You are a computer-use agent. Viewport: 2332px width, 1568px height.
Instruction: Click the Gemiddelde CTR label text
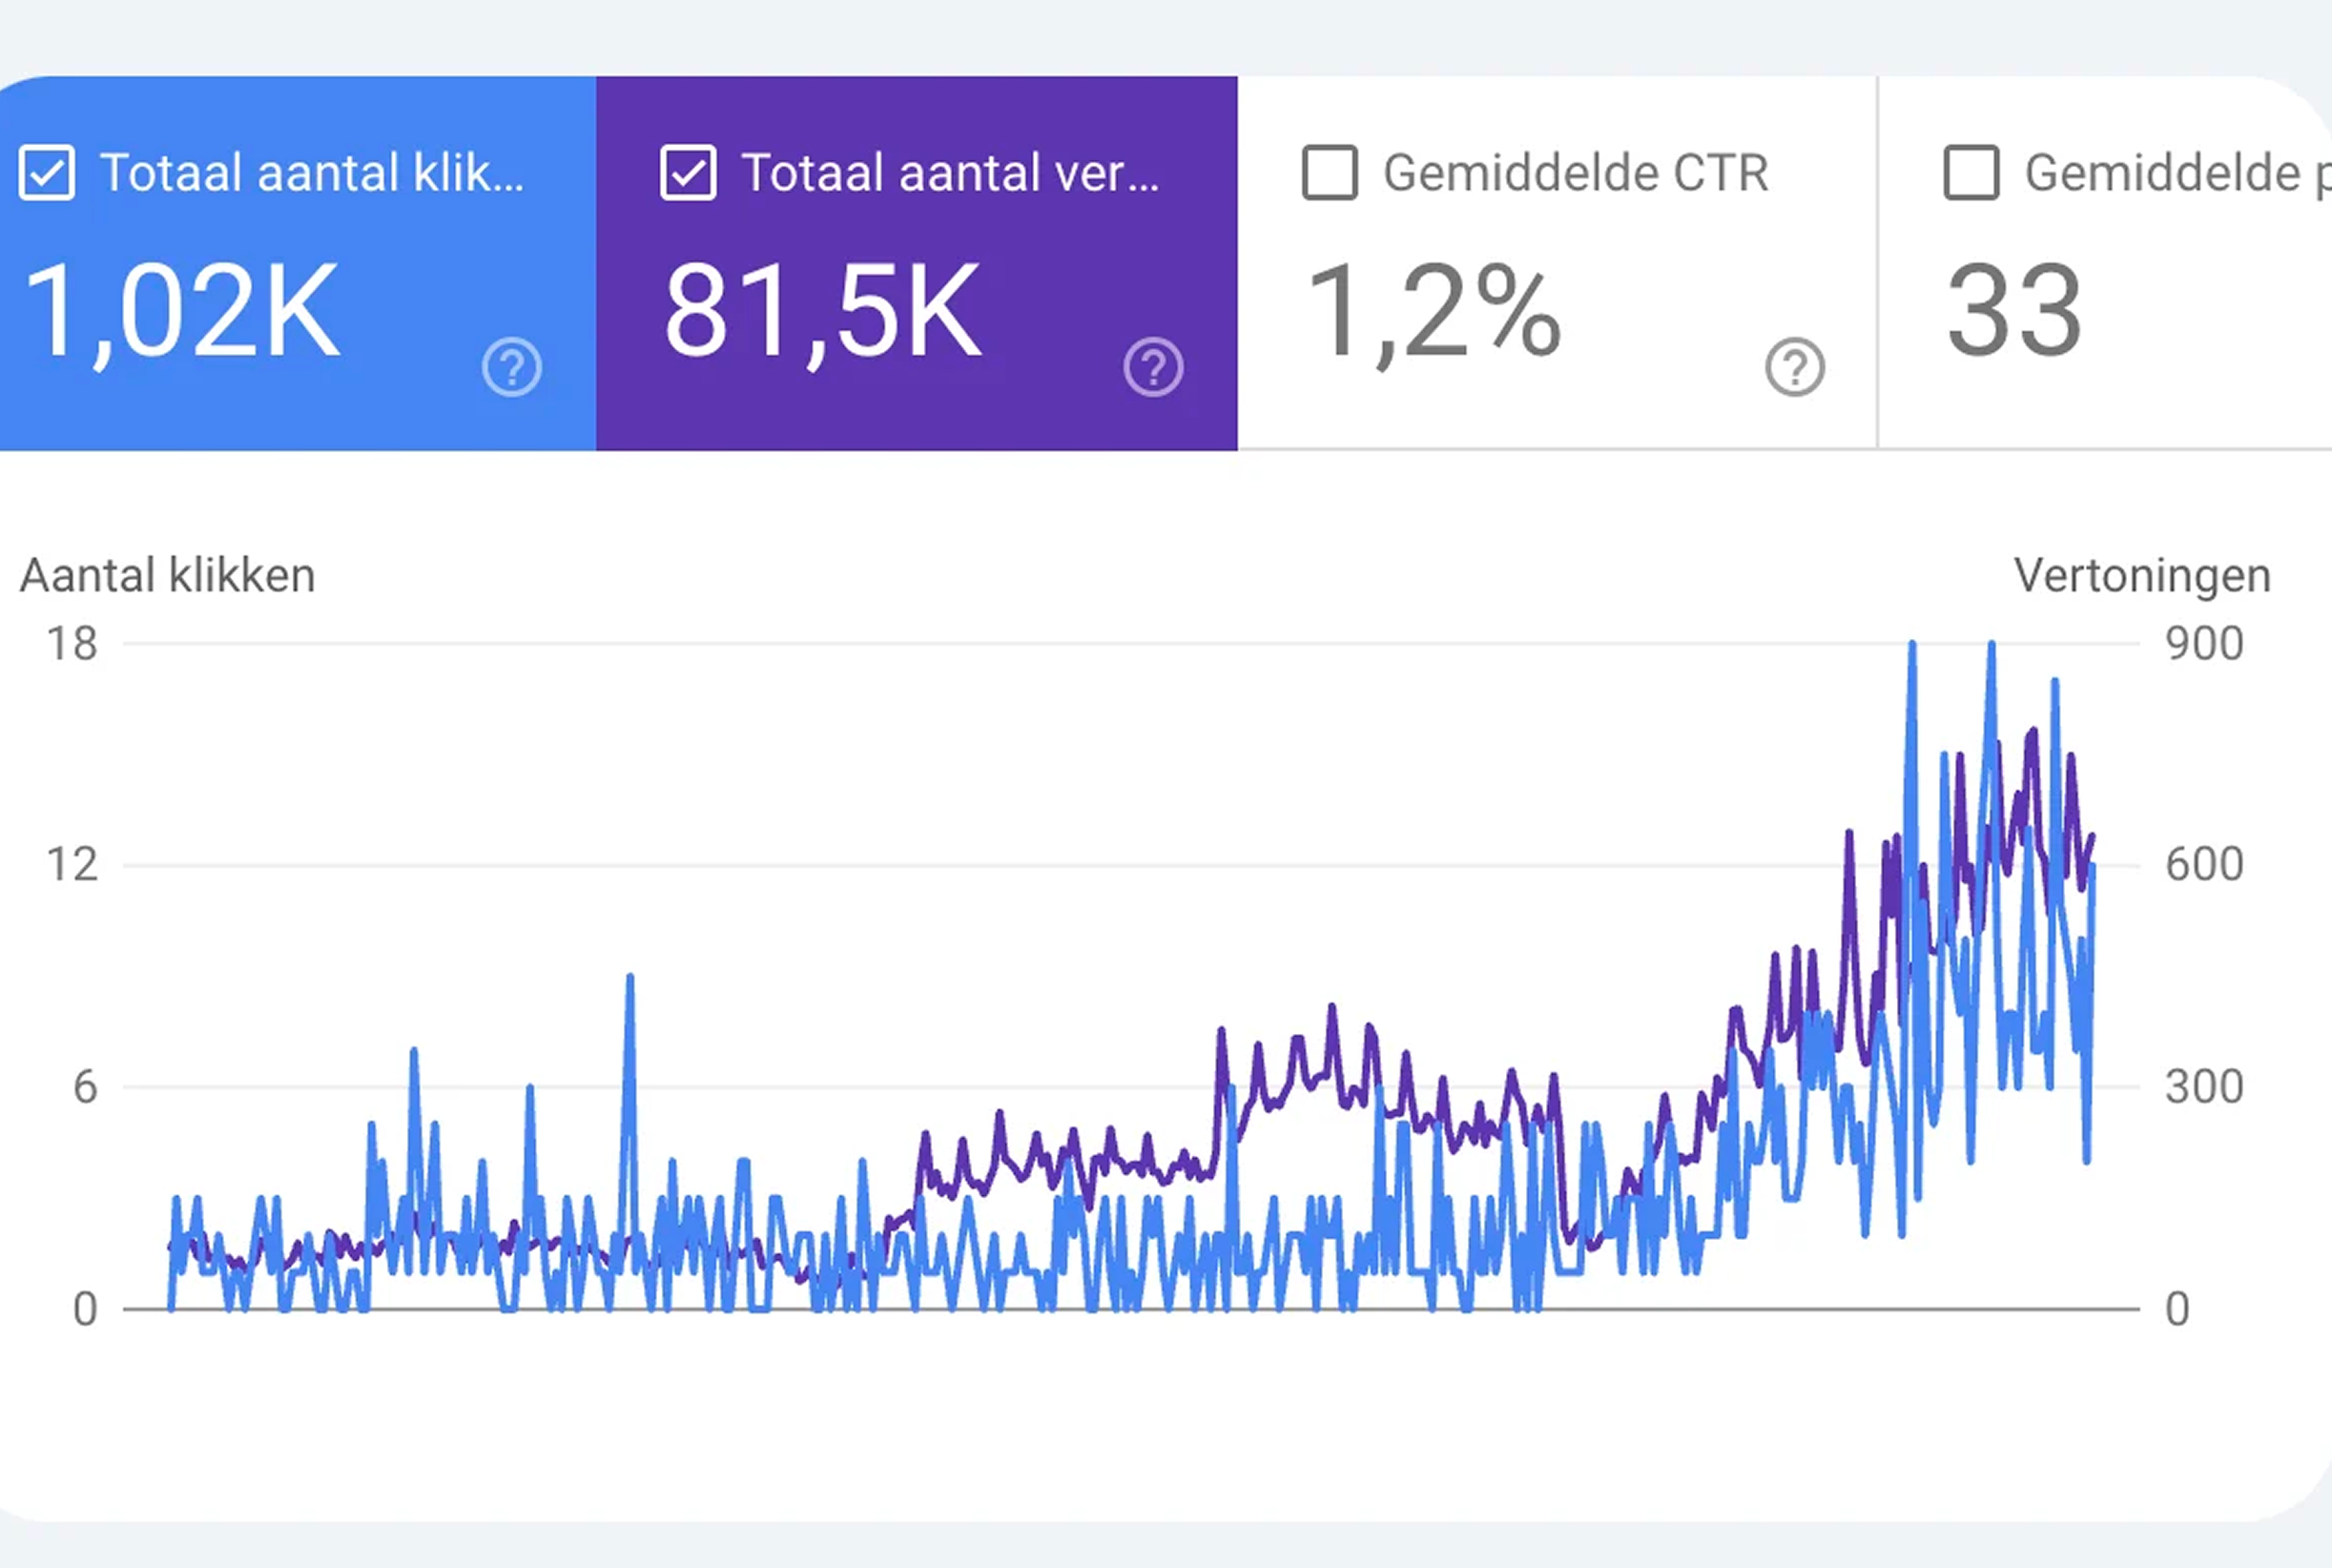pyautogui.click(x=1576, y=173)
